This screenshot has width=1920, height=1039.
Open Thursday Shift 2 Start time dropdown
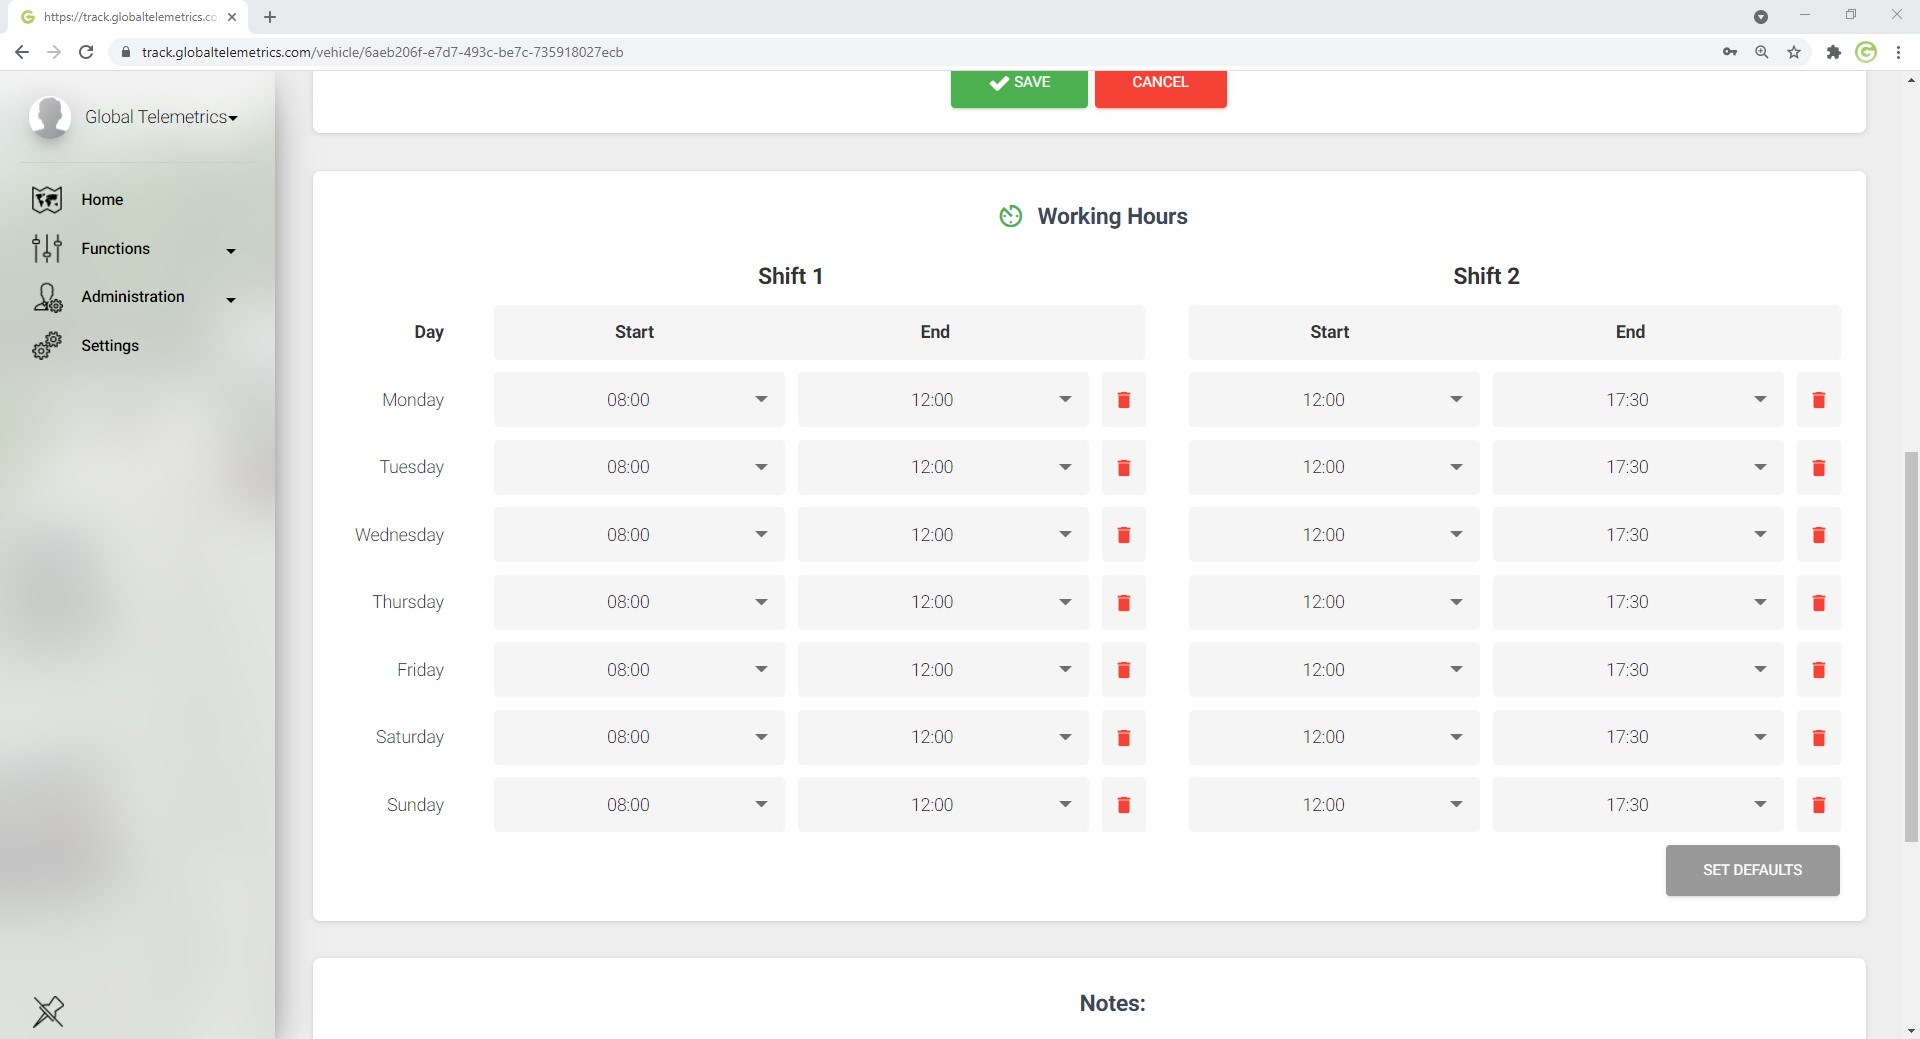(x=1333, y=602)
